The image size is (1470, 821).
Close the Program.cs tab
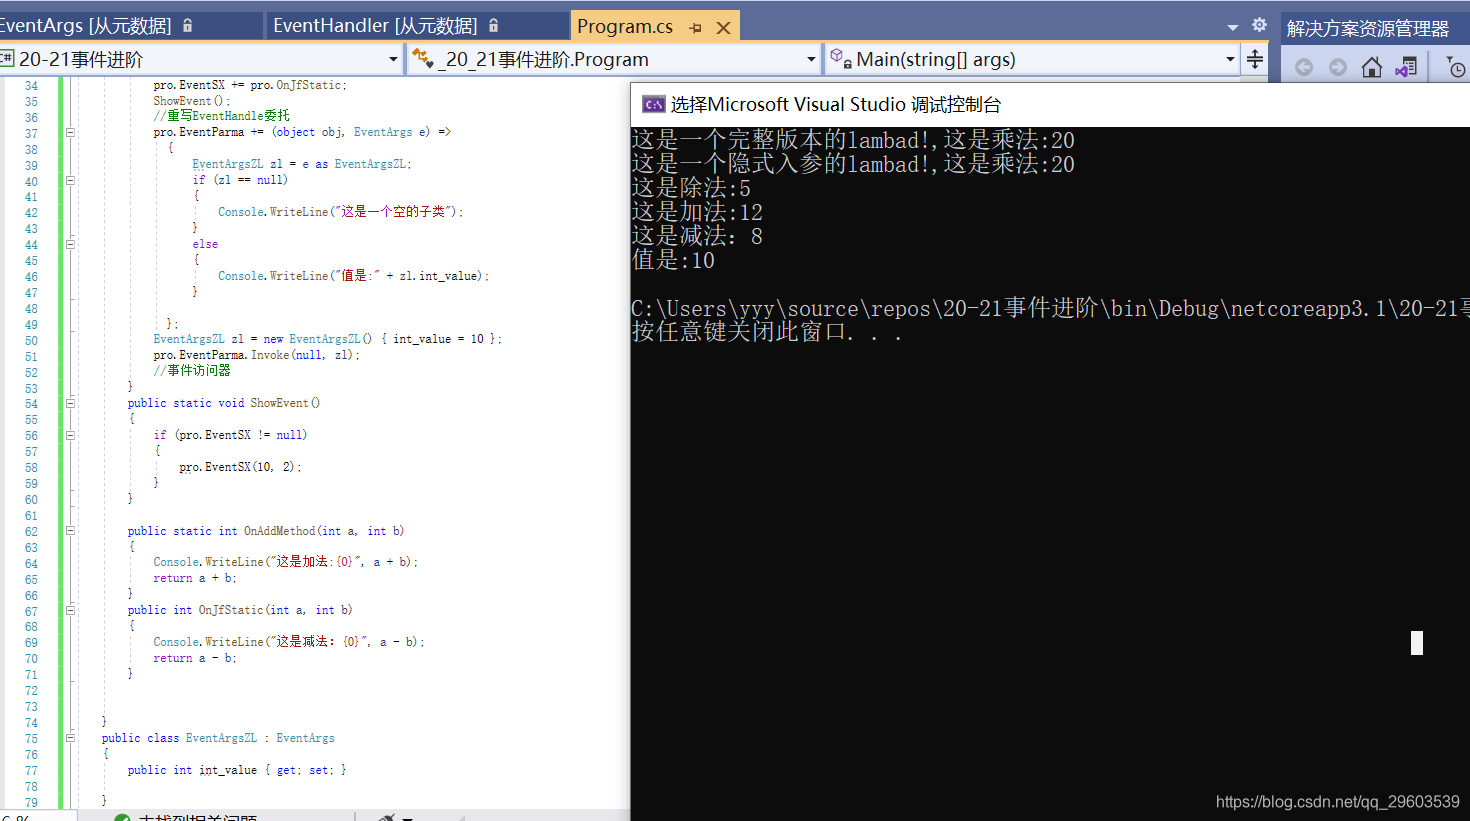click(x=723, y=28)
